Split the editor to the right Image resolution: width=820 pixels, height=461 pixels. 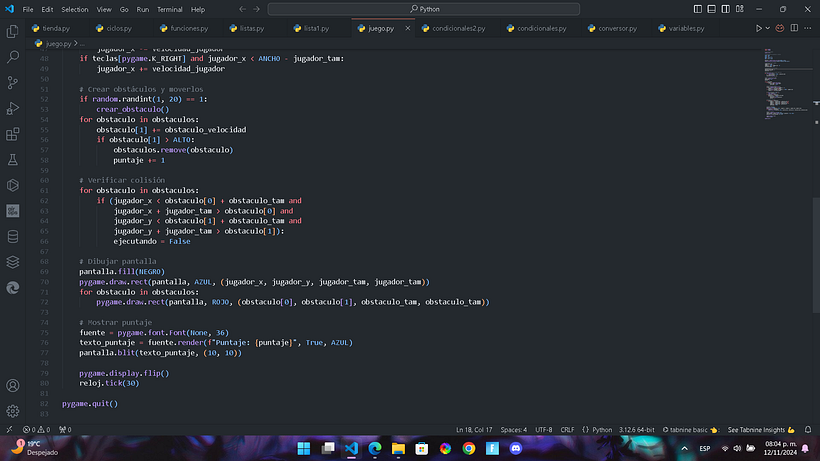tap(794, 28)
